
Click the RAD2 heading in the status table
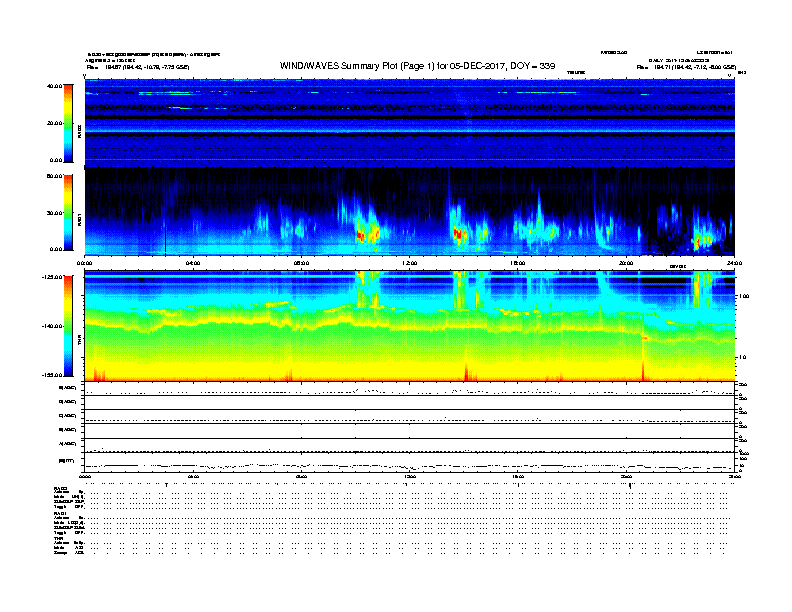coord(61,488)
